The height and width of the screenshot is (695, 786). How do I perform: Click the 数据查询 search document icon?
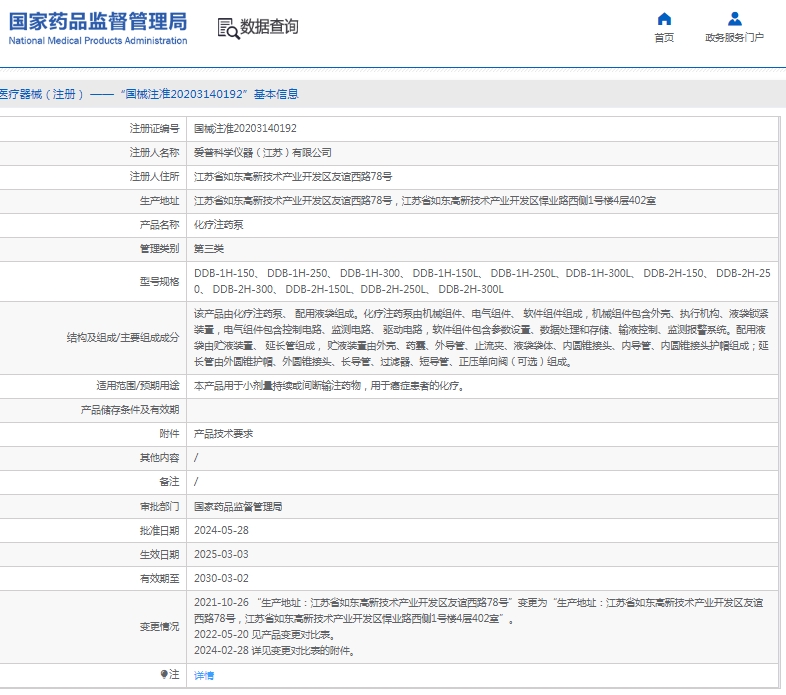point(229,28)
